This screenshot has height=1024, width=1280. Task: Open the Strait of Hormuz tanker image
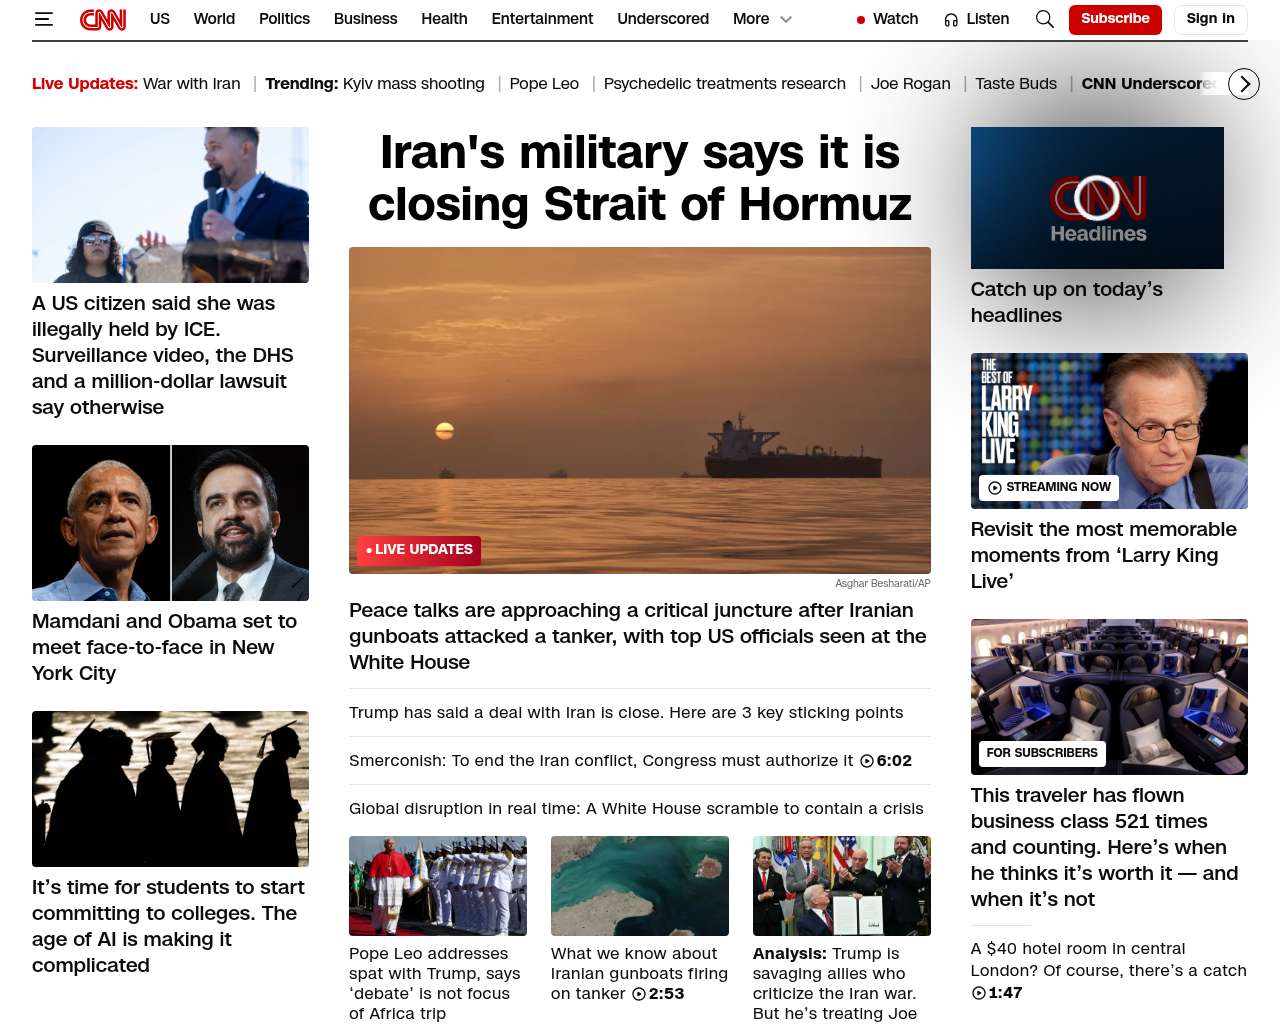pyautogui.click(x=640, y=410)
